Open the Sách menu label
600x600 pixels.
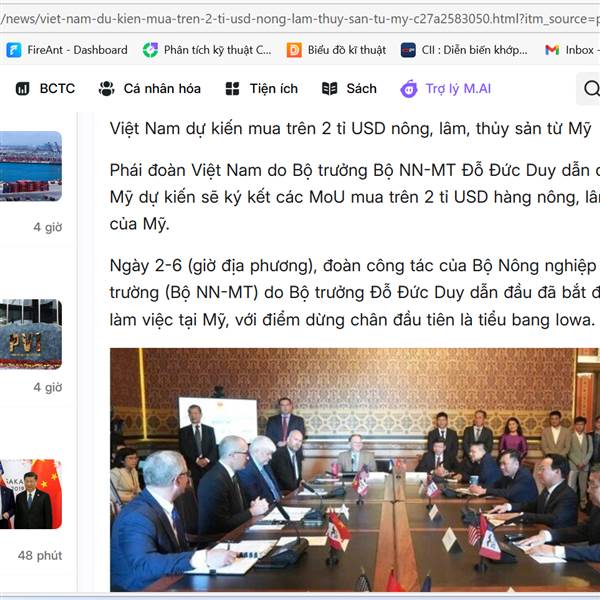point(362,88)
